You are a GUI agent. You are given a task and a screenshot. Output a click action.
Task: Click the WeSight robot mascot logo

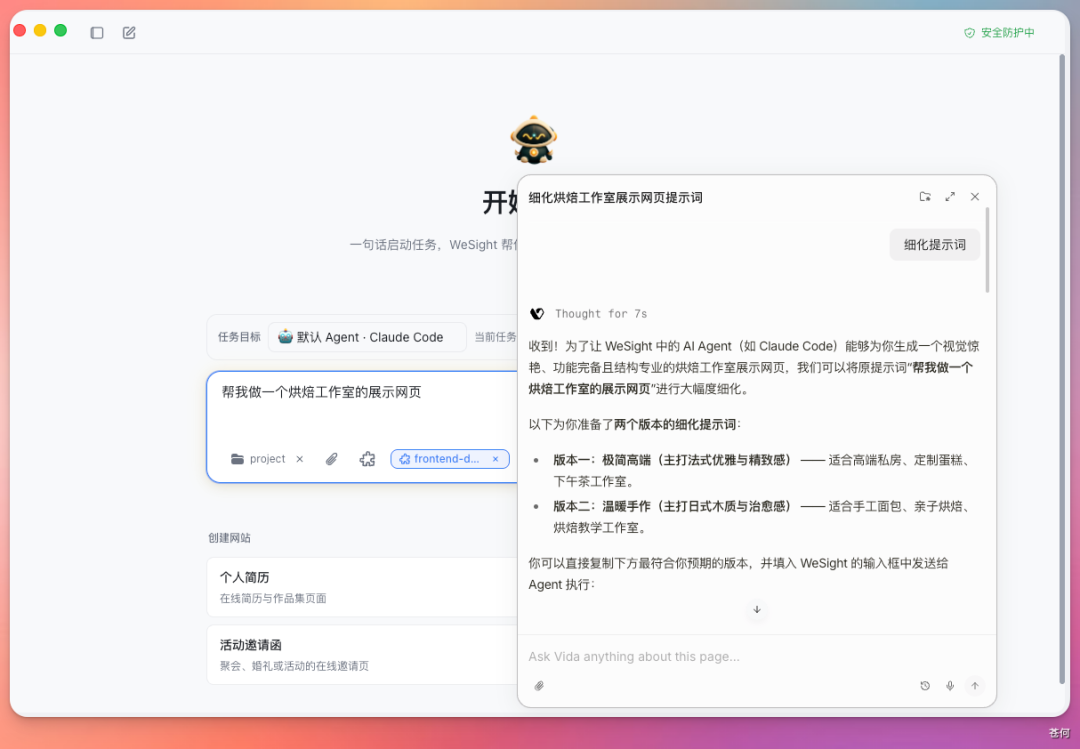[533, 140]
